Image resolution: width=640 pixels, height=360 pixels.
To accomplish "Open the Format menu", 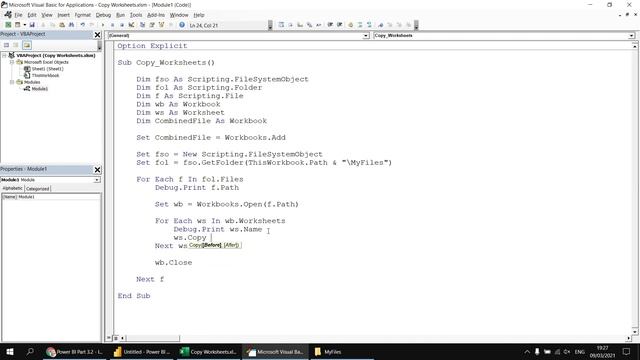I will (82, 15).
